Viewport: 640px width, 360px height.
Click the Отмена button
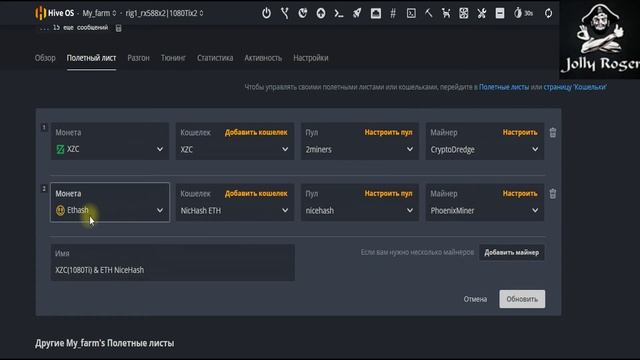[x=475, y=299]
